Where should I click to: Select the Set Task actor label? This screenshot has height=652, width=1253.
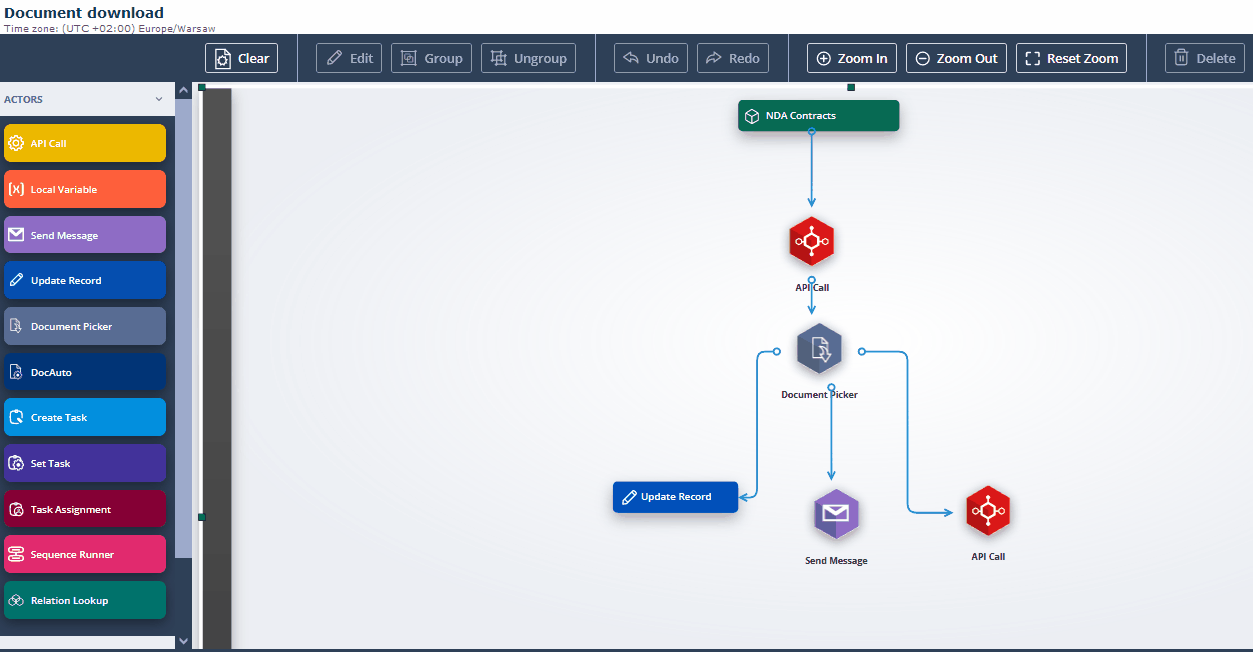[x=50, y=464]
